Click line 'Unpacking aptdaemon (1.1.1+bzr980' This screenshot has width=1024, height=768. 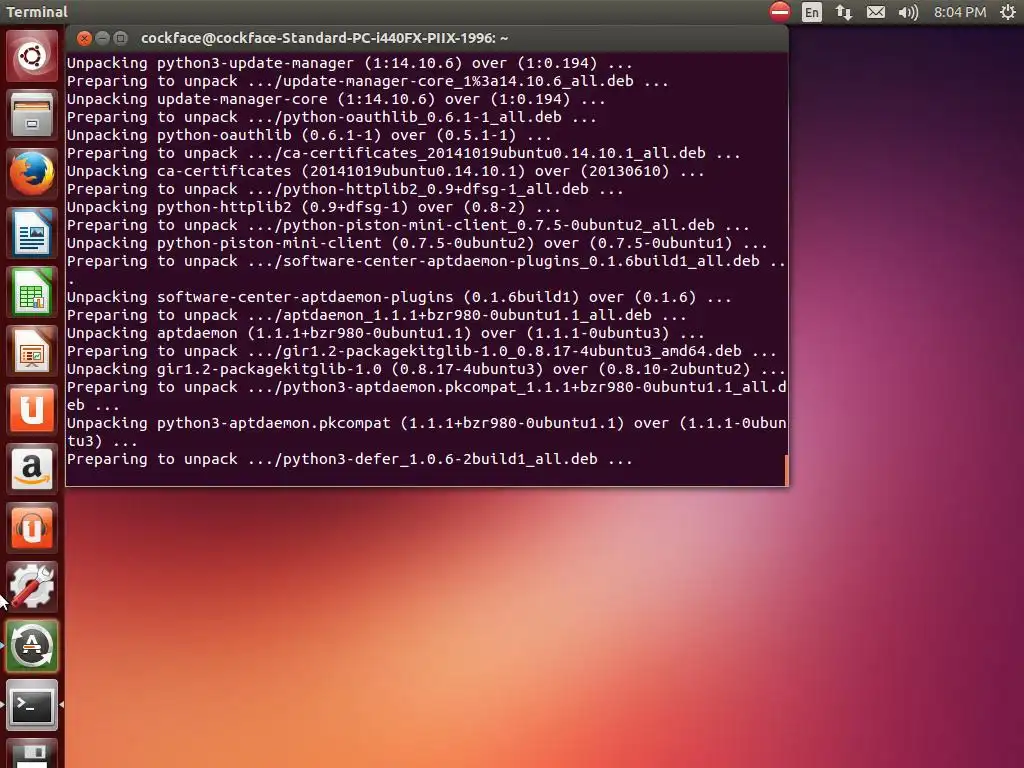[385, 333]
